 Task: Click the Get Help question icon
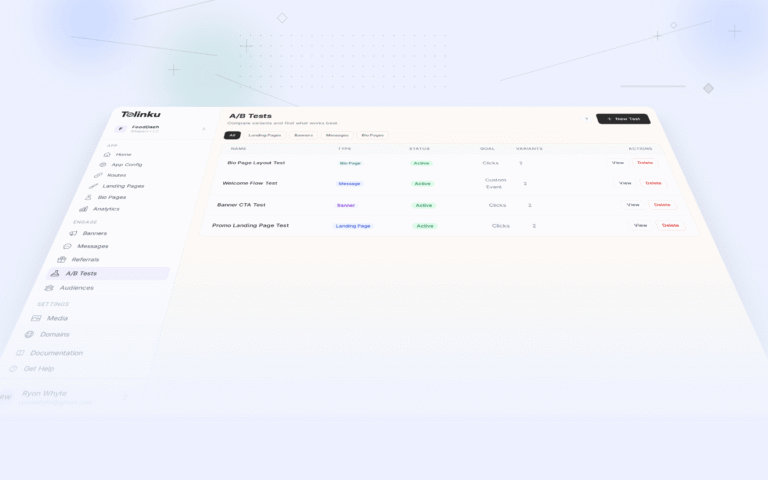point(13,369)
